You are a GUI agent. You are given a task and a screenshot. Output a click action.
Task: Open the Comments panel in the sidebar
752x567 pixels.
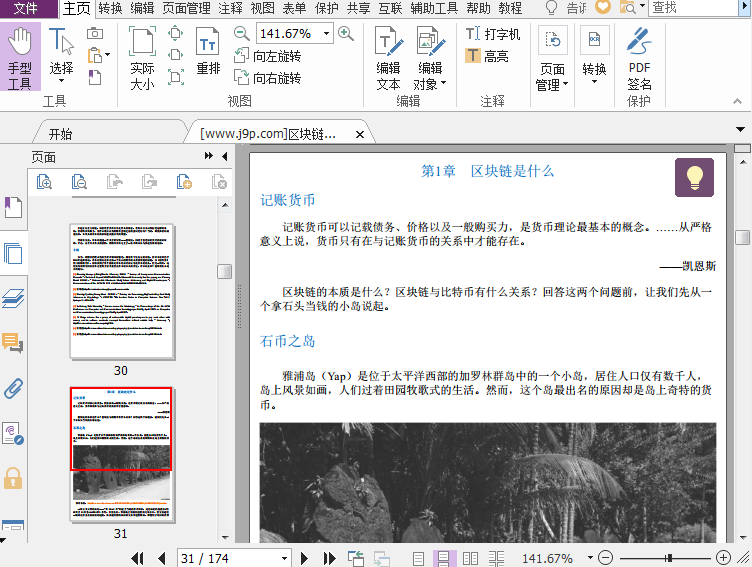pyautogui.click(x=13, y=344)
